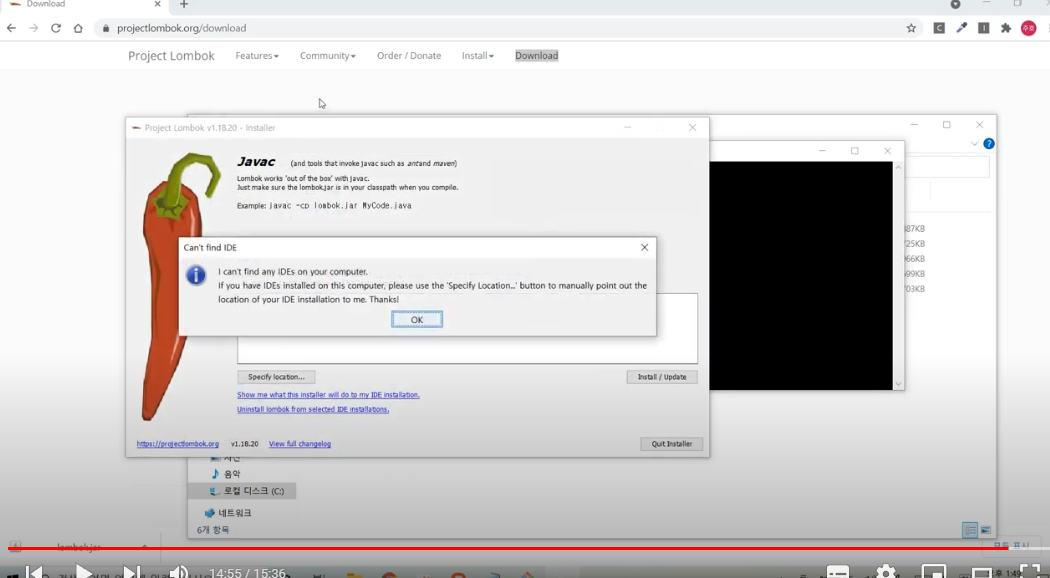Viewport: 1050px width, 578px height.
Task: Click the Project Lombok brand link
Action: click(x=171, y=56)
